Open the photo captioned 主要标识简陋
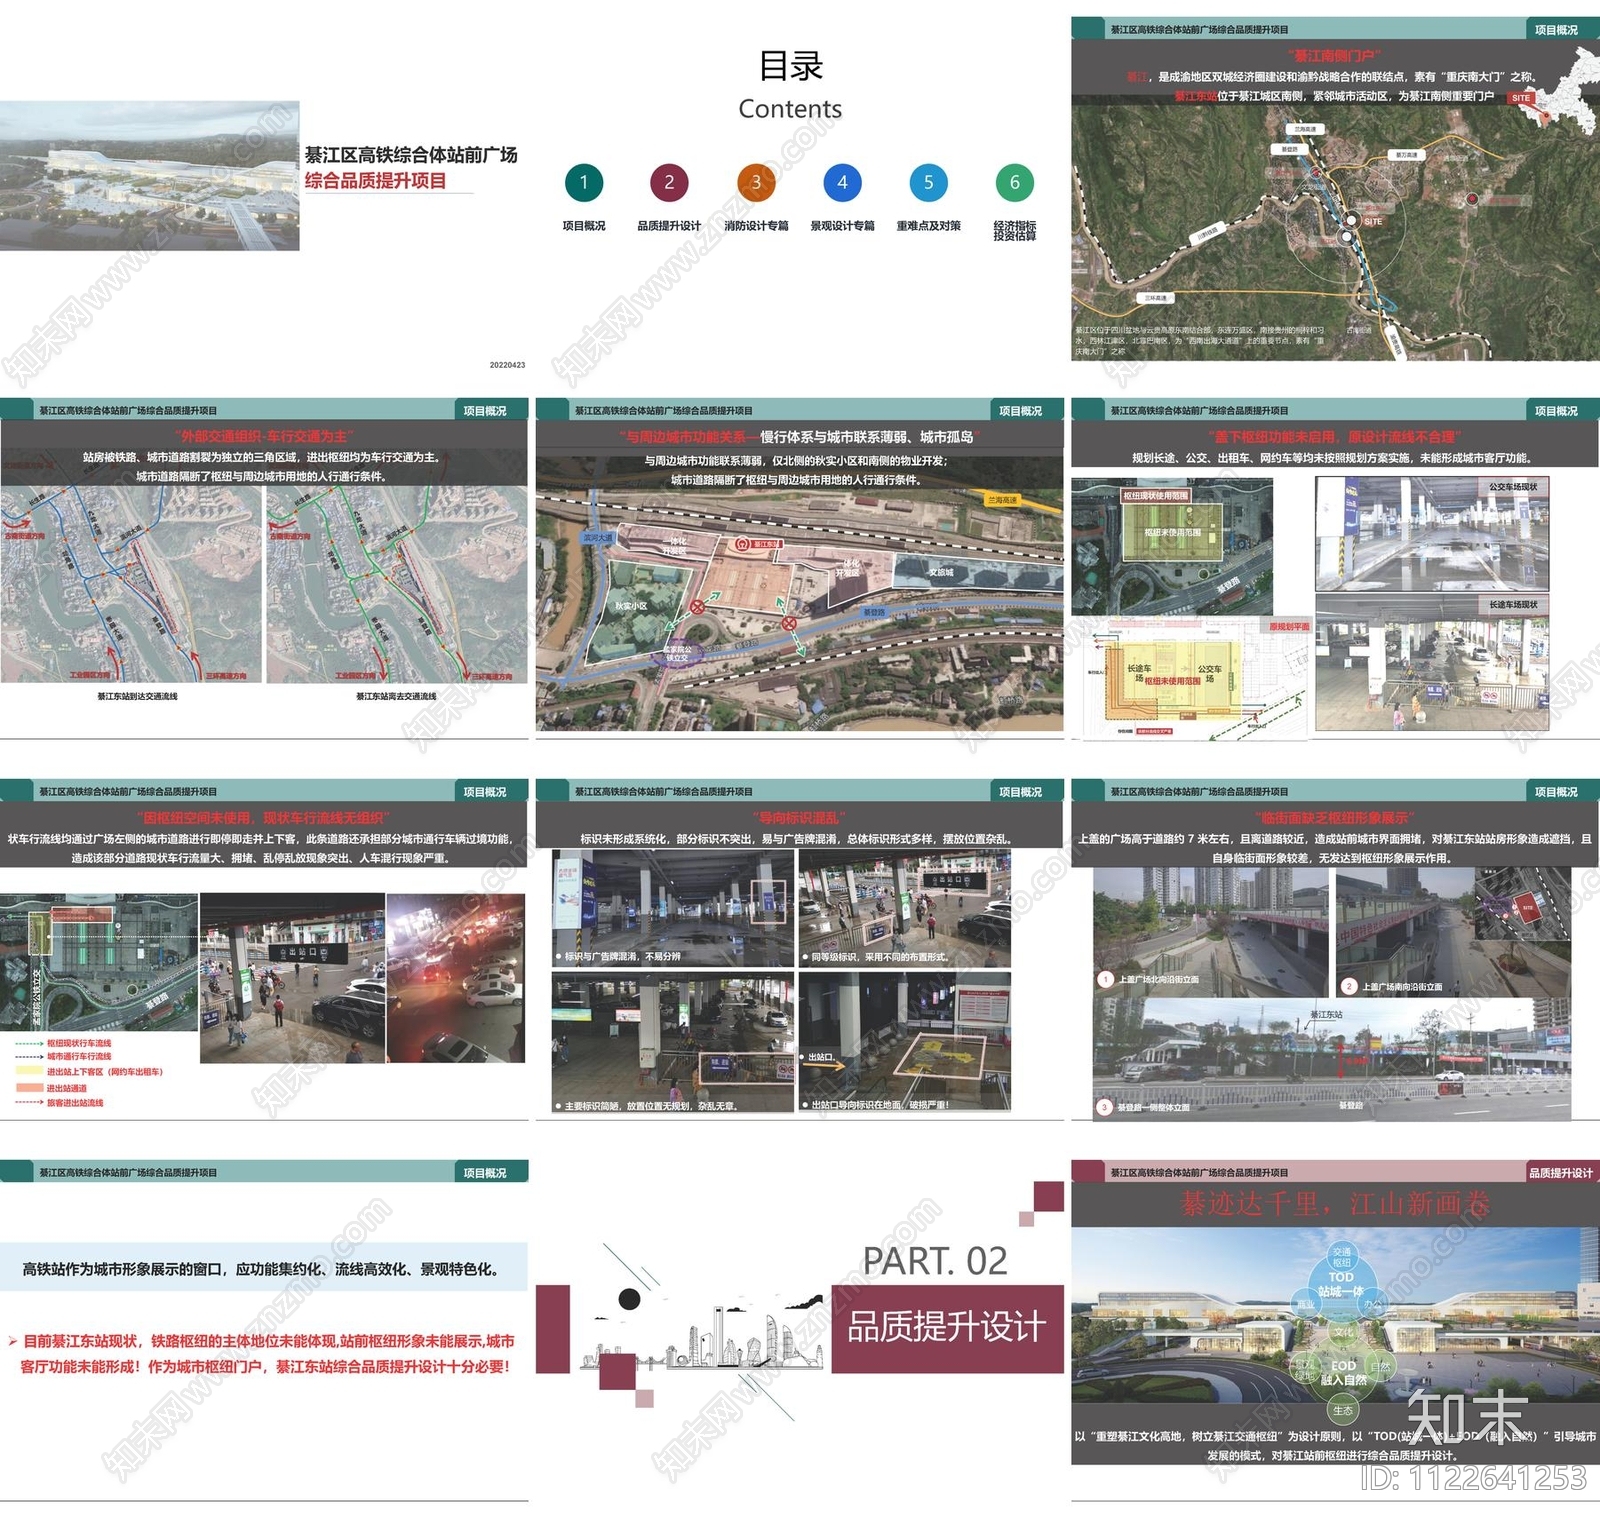1600x1517 pixels. [674, 1041]
